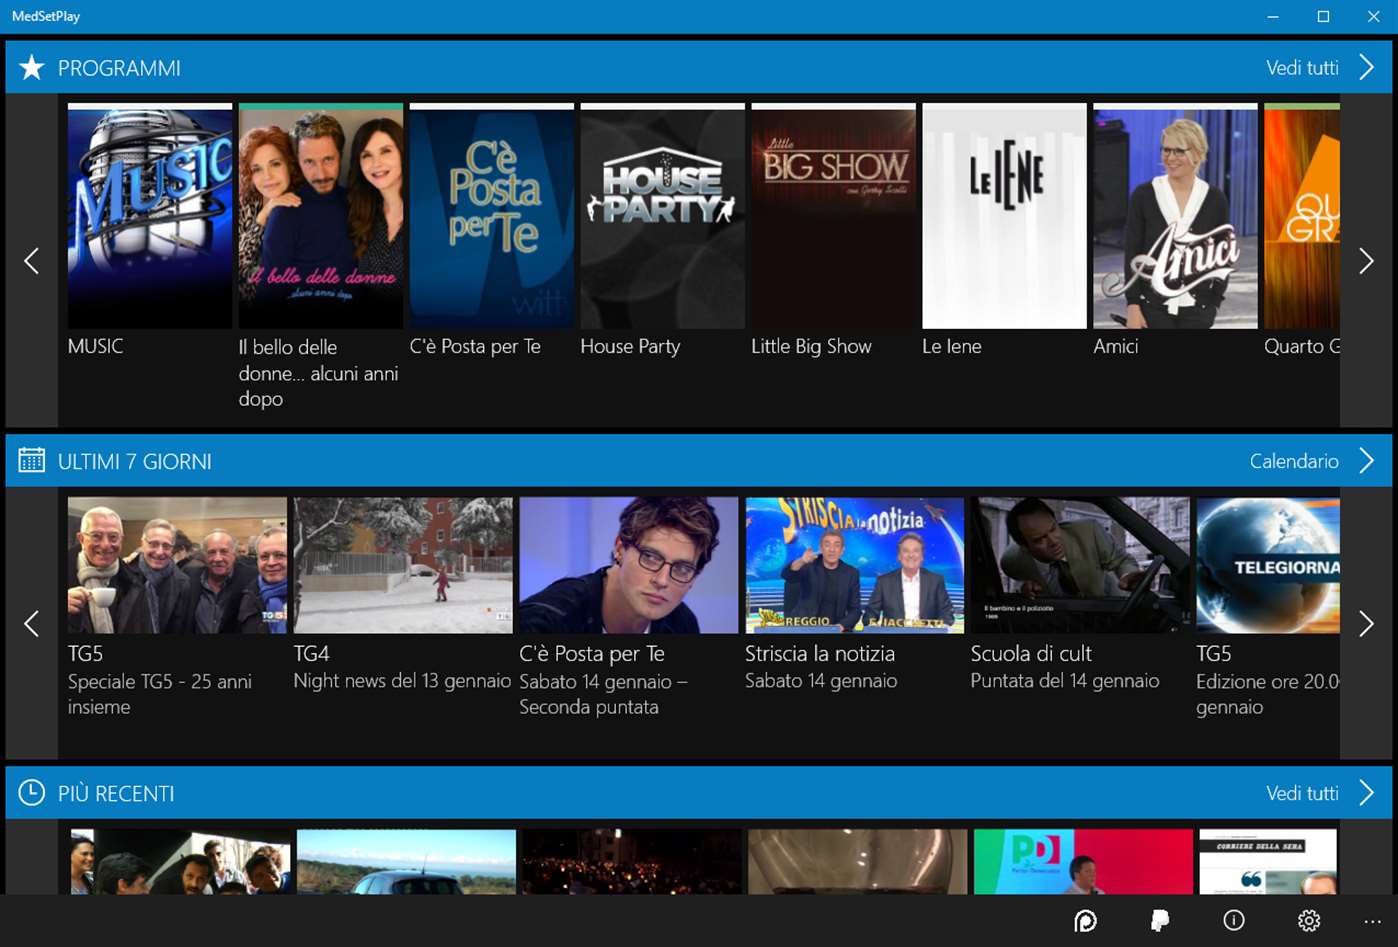This screenshot has width=1398, height=947.
Task: Open the Le Iene program poster
Action: [1004, 216]
